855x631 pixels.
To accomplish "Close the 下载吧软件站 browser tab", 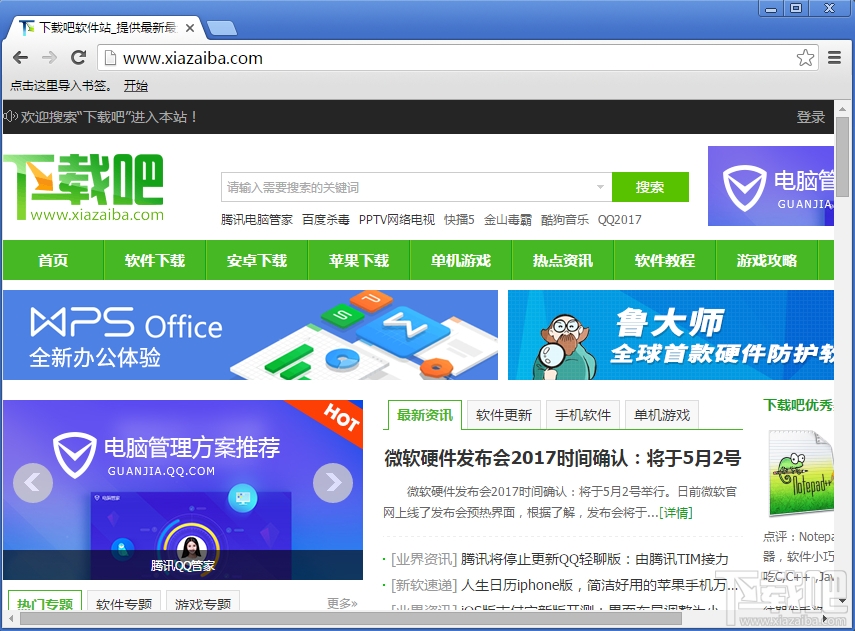I will pos(190,28).
